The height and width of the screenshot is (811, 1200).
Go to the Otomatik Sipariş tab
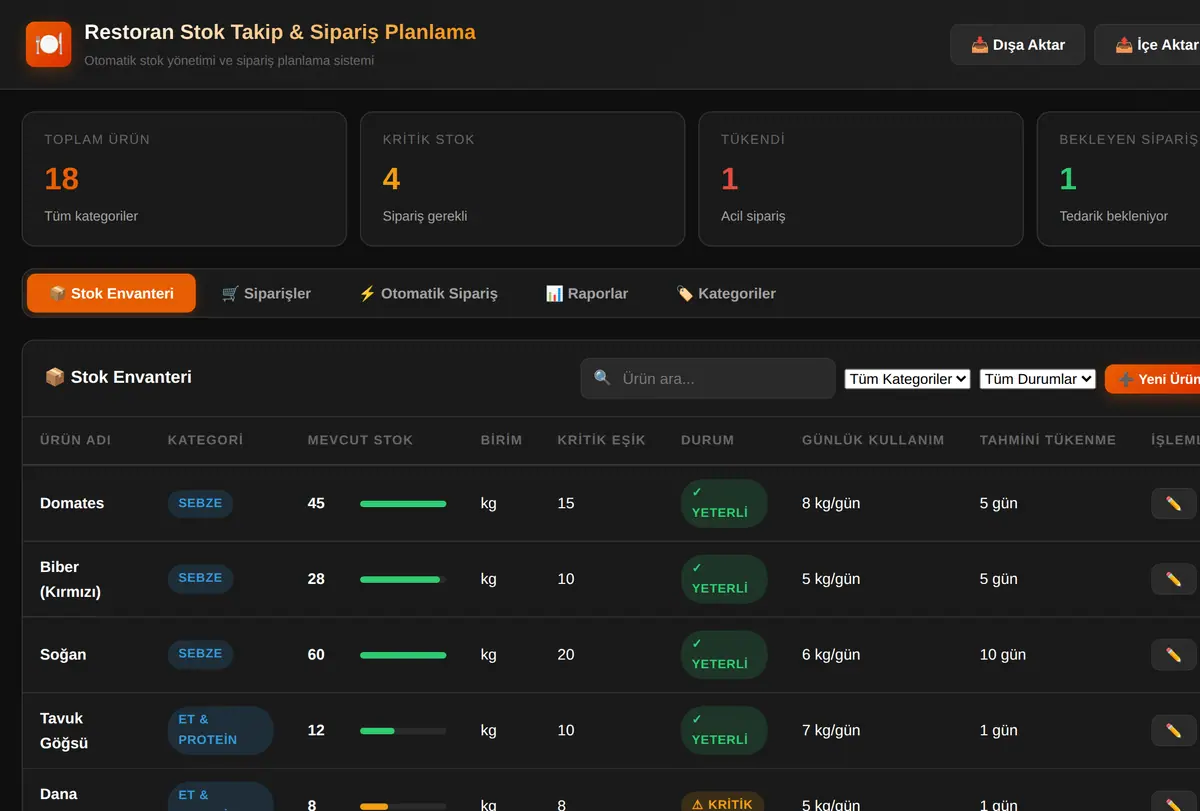pyautogui.click(x=428, y=293)
